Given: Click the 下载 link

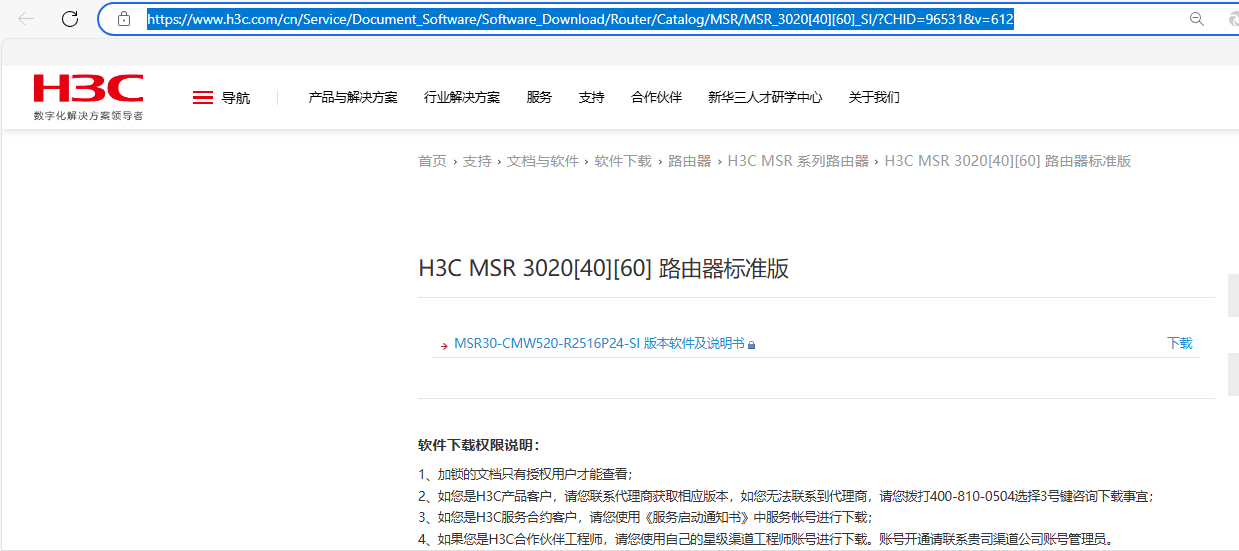Looking at the screenshot, I should [x=1180, y=343].
